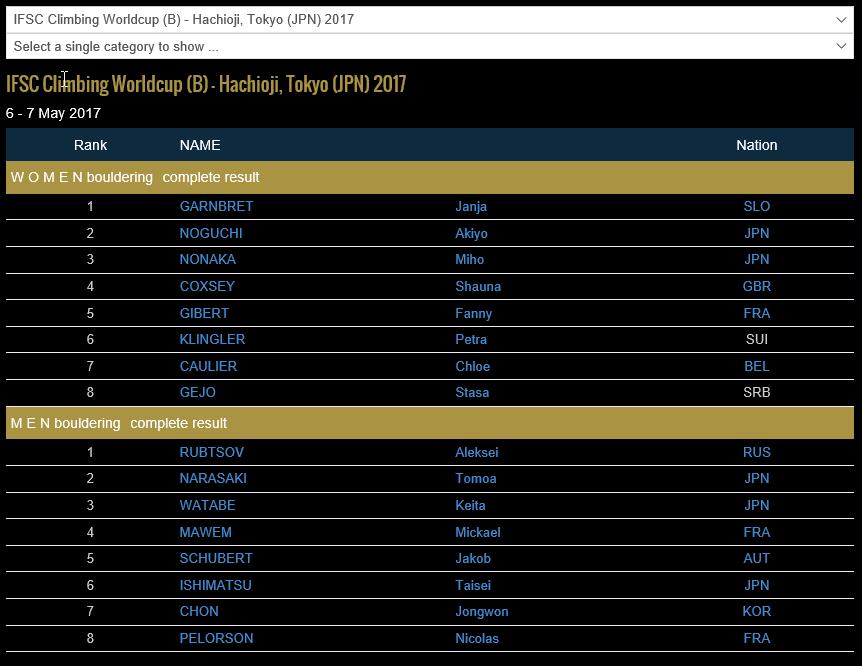Open NARASAKI athlete link

pyautogui.click(x=213, y=478)
